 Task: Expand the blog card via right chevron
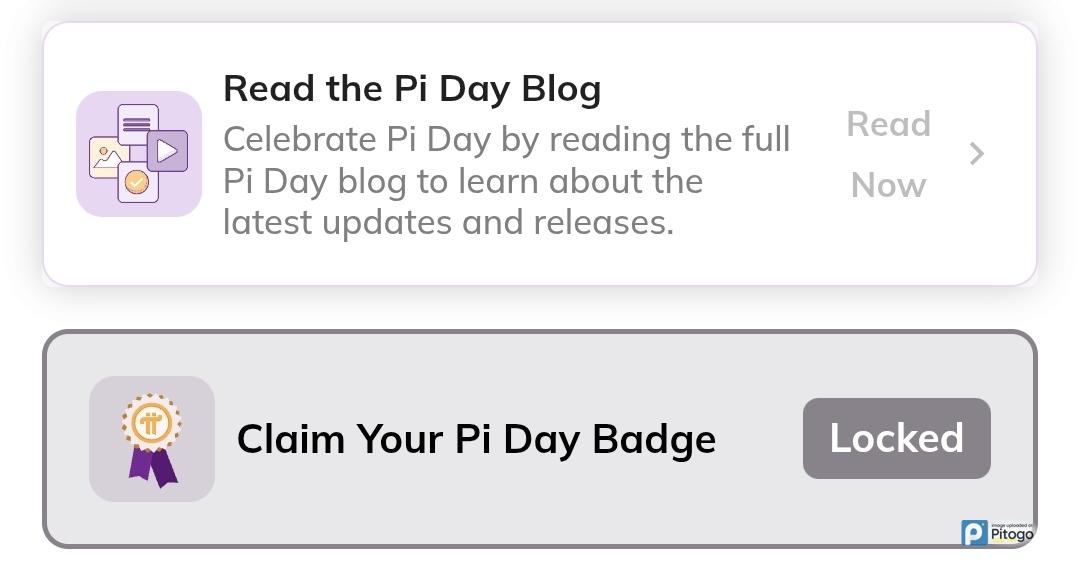977,153
